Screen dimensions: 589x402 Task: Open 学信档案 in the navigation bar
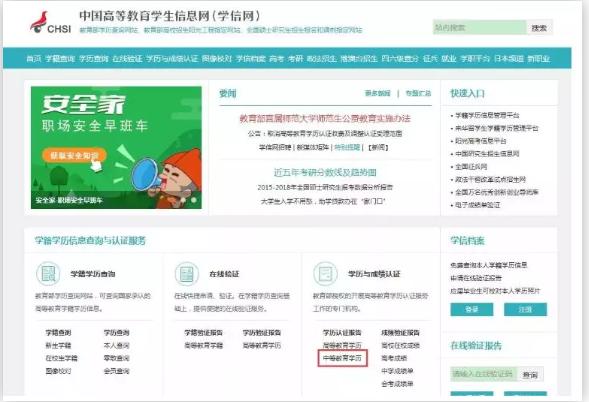[251, 59]
